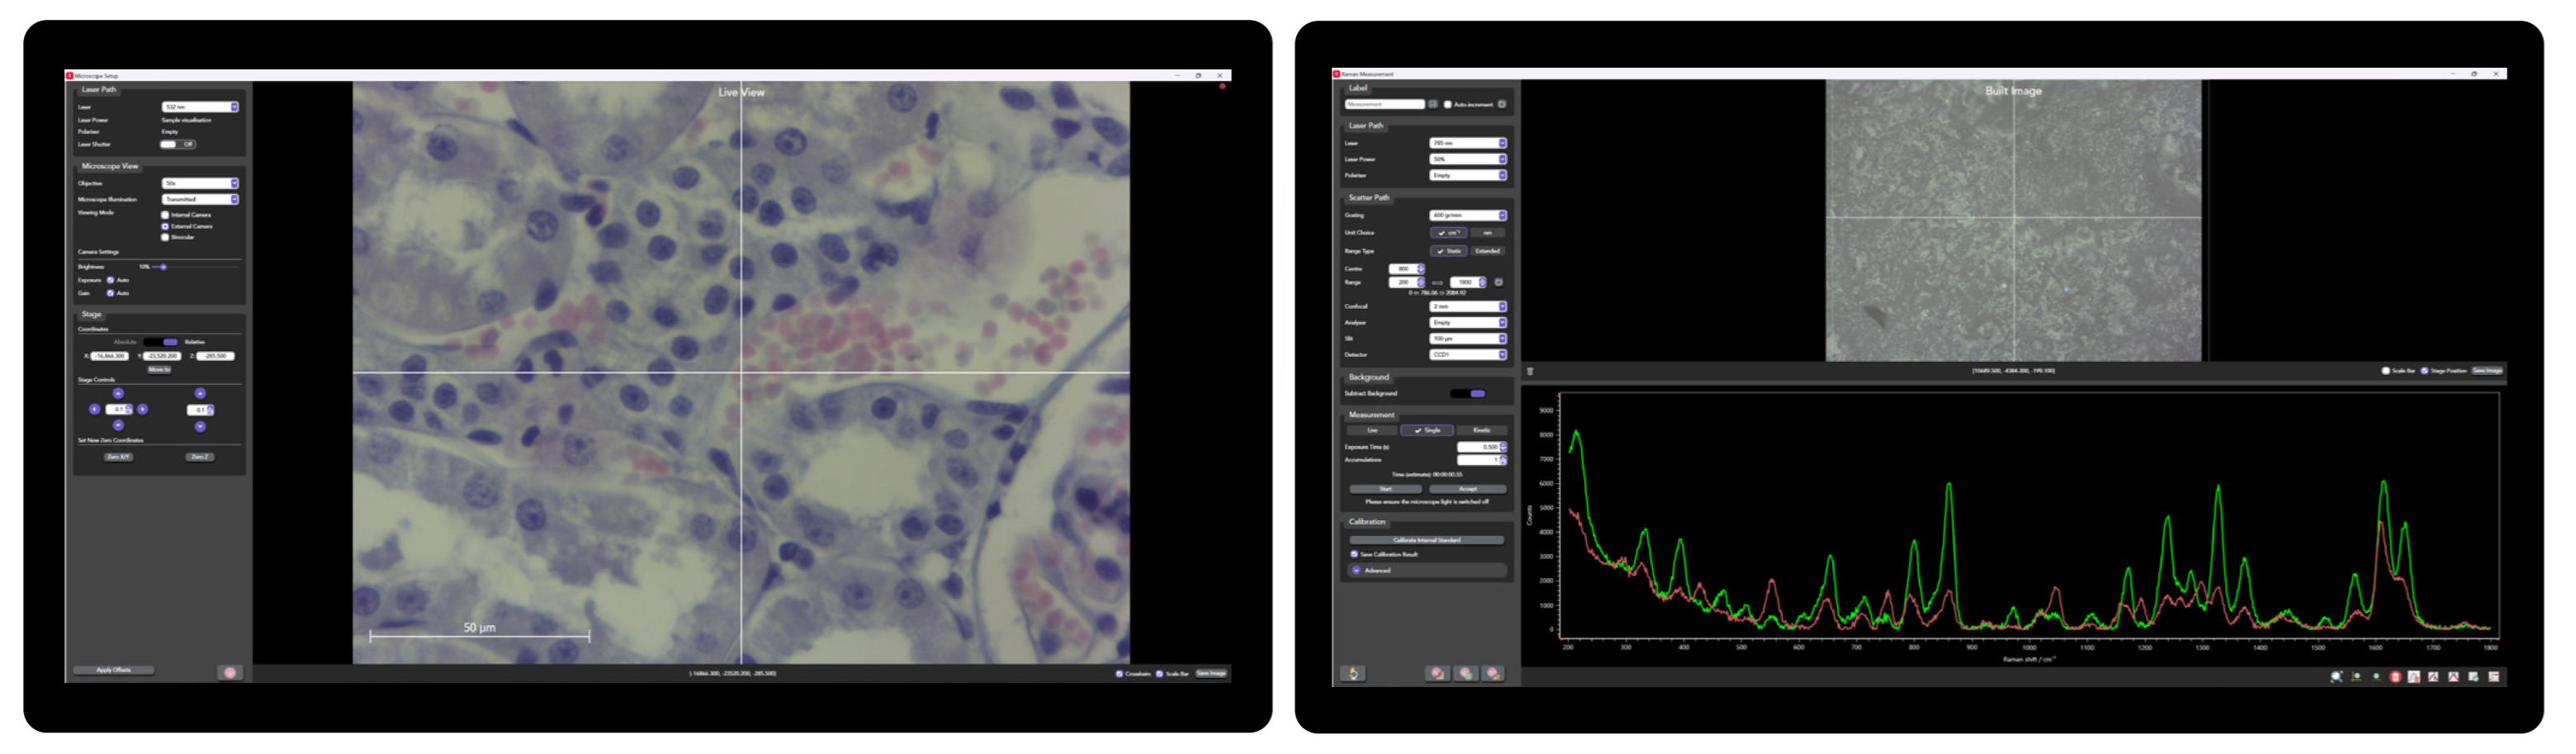Select the Live measurement tab
Image resolution: width=2576 pixels, height=754 pixels.
pos(1372,431)
